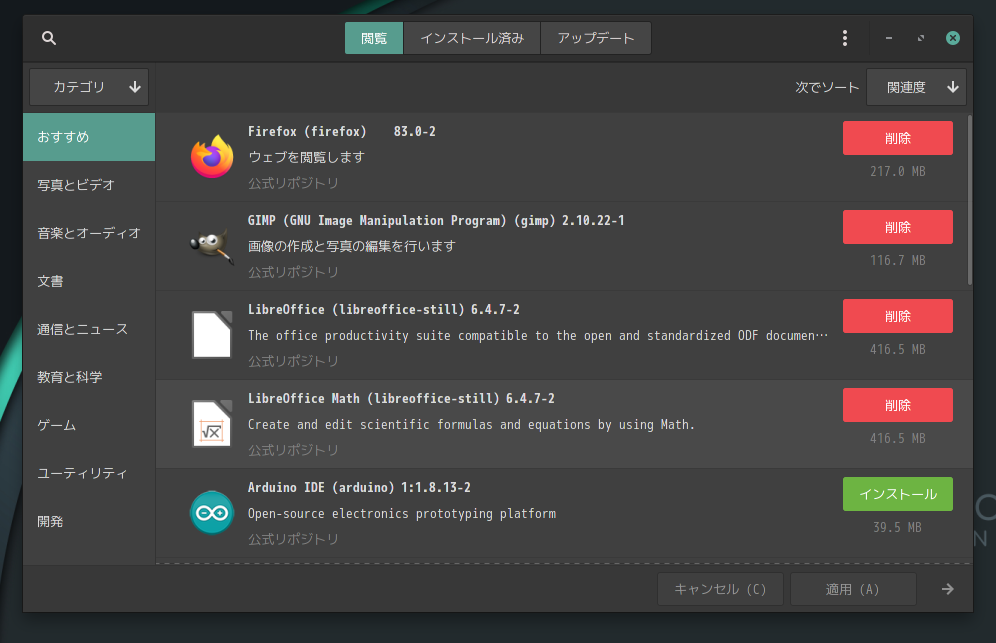Viewport: 996px width, 643px height.
Task: Click the Firefox application icon
Action: [x=212, y=157]
